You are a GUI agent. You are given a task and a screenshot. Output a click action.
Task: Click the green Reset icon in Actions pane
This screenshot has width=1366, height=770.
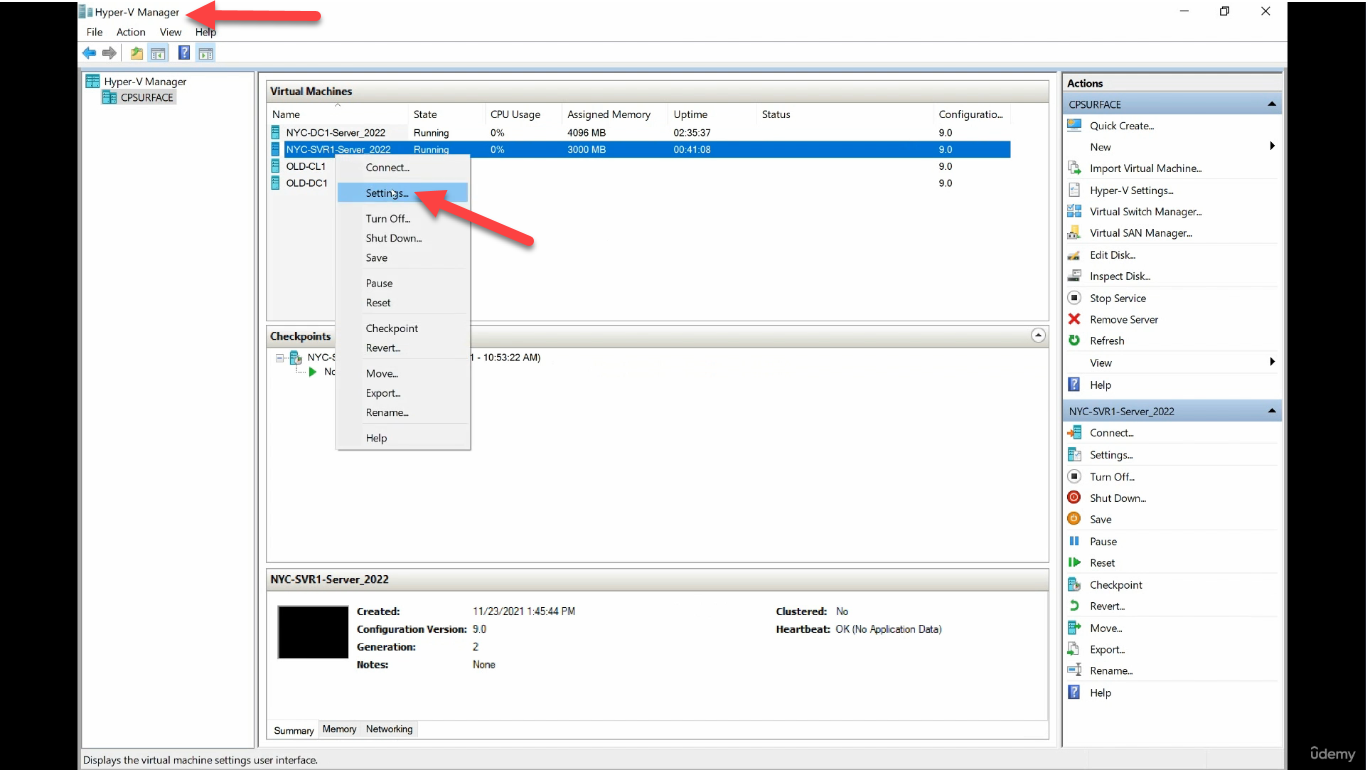(1074, 563)
